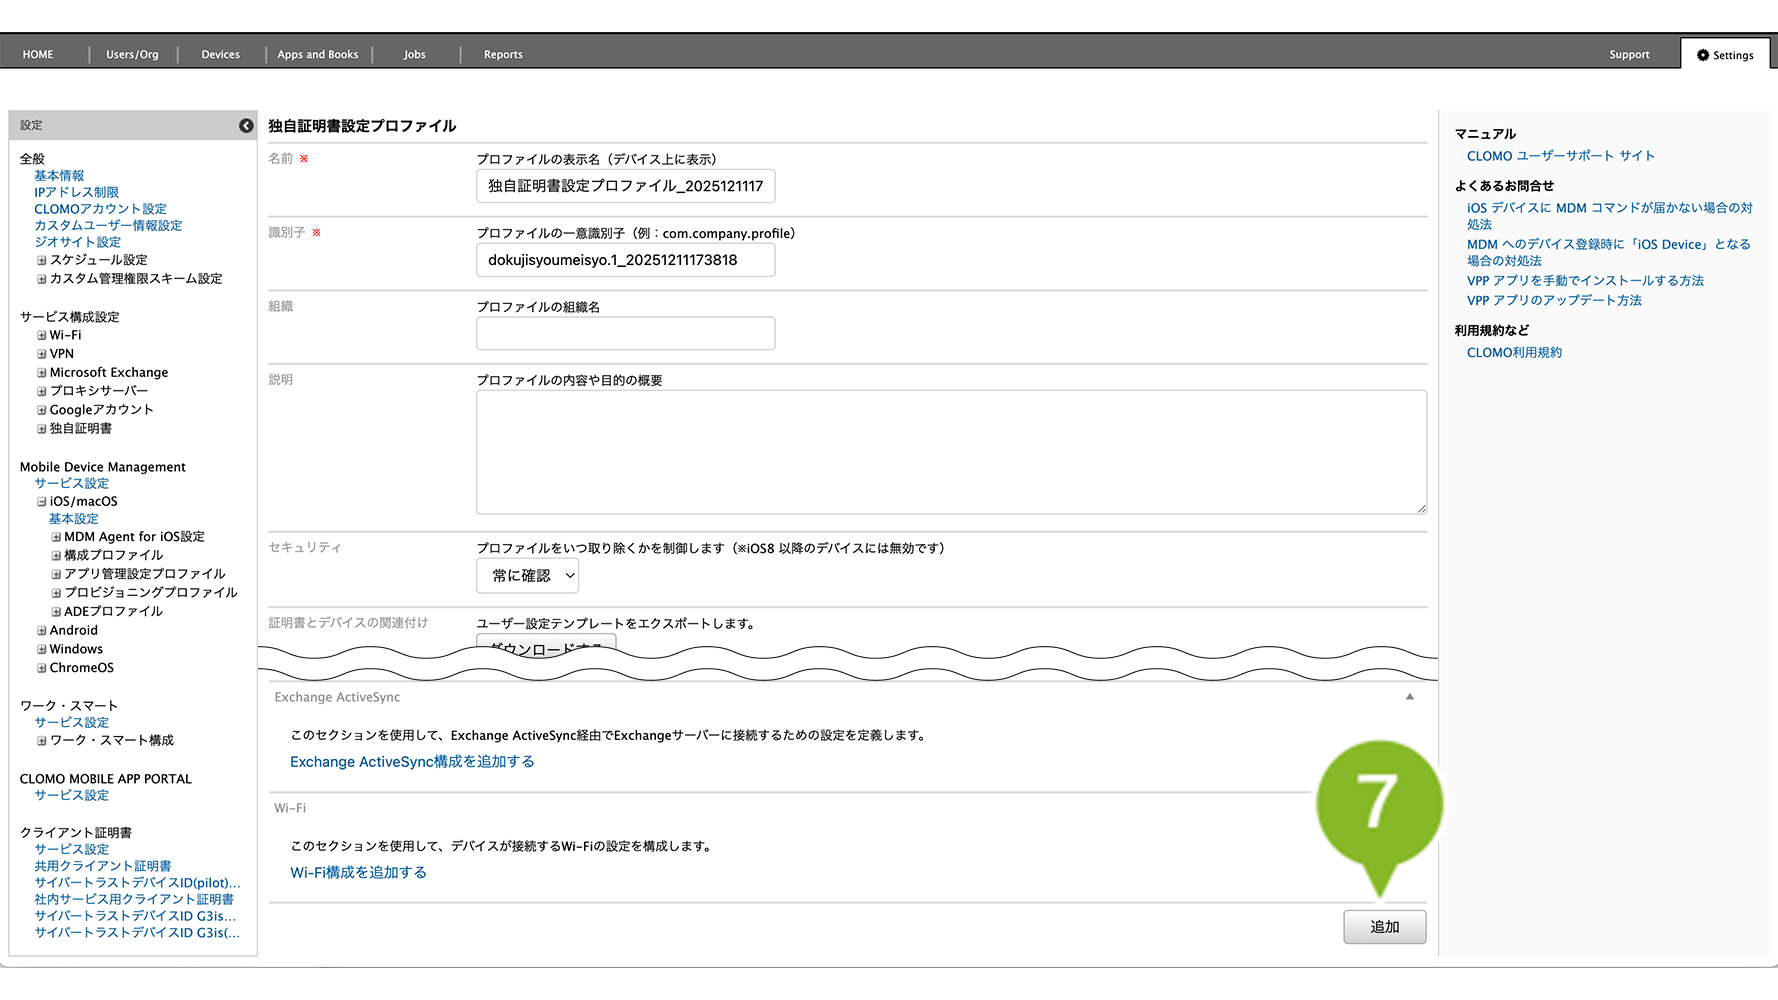Expand the Android tree node
1778x1000 pixels.
point(42,631)
